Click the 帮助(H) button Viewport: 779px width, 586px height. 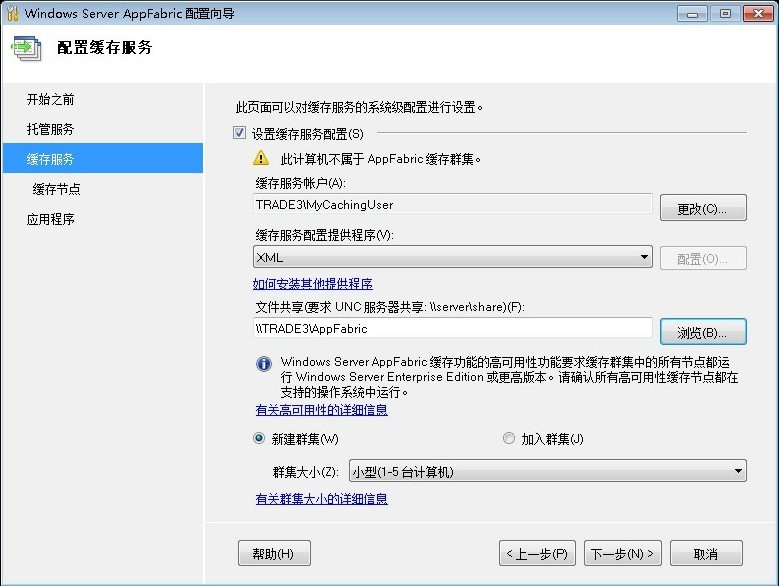274,553
